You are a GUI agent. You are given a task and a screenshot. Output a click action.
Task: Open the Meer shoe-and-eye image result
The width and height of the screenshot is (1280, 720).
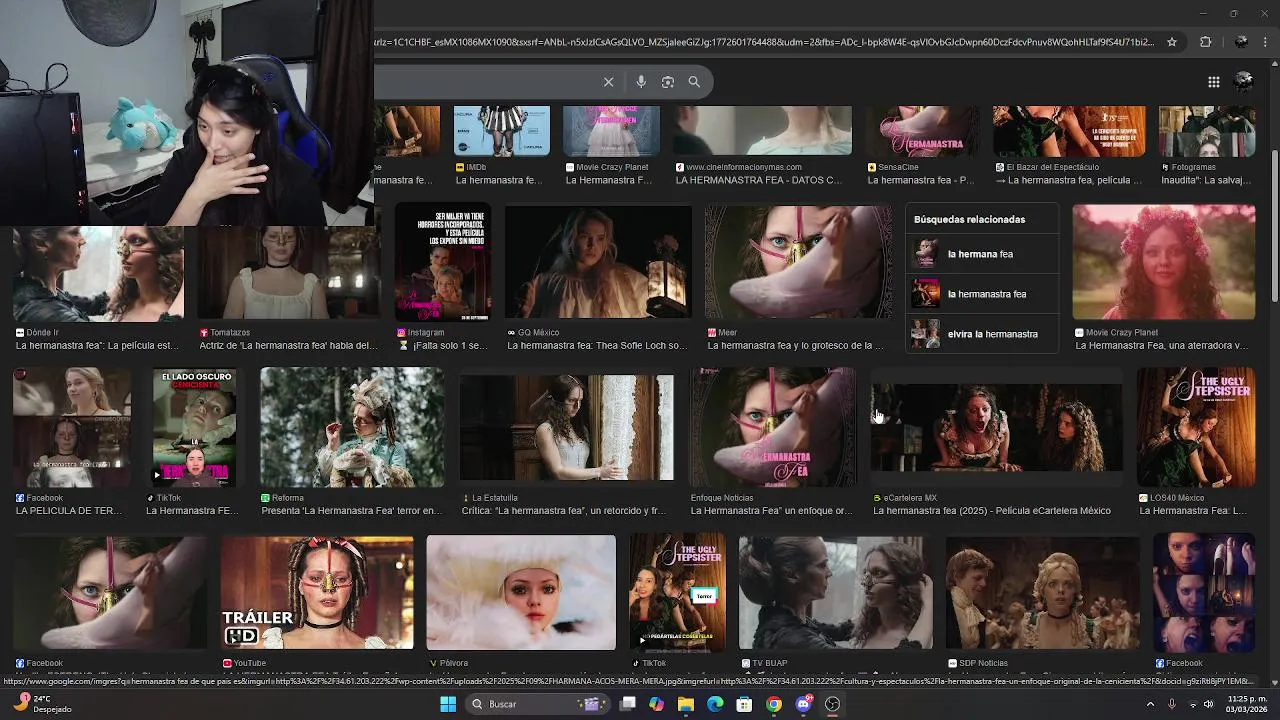click(x=798, y=263)
